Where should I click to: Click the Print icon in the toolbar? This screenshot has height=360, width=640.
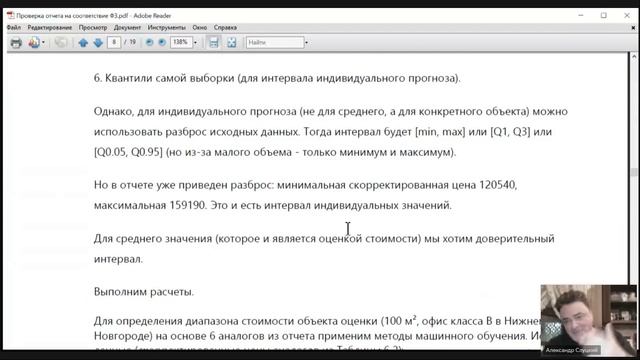click(x=16, y=42)
